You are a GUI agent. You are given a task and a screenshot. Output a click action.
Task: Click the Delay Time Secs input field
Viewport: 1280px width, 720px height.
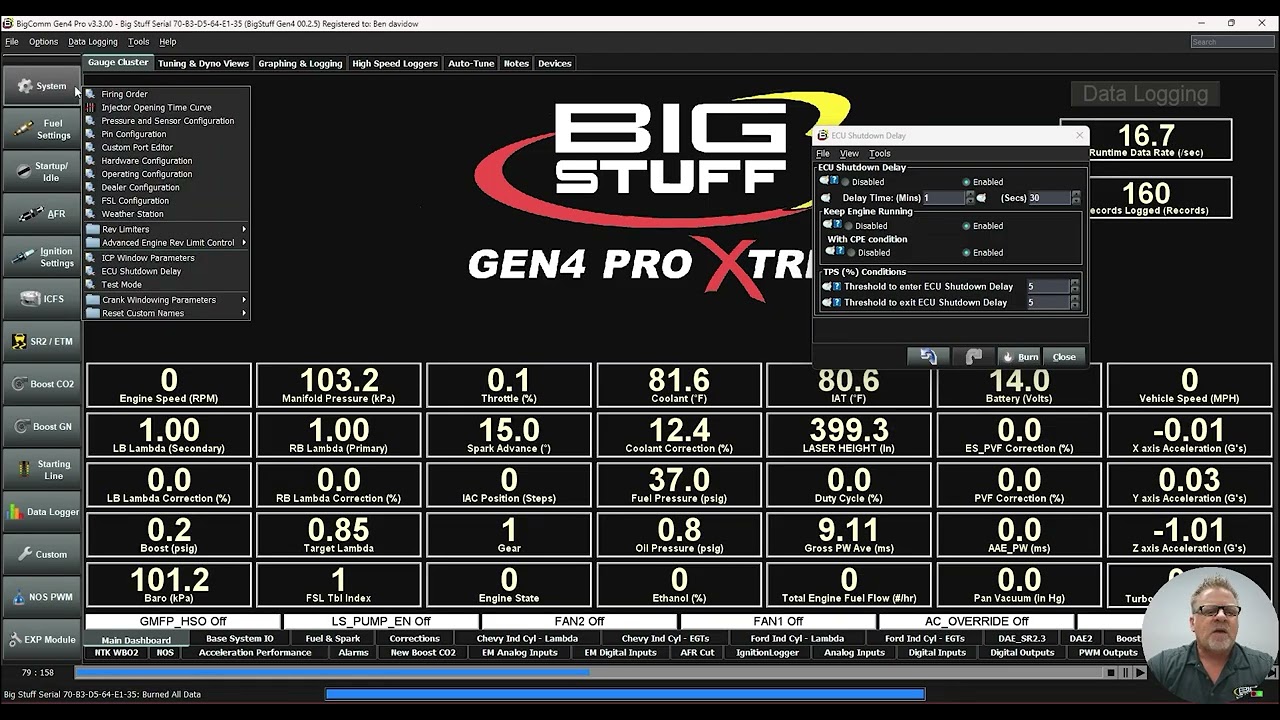(1049, 198)
